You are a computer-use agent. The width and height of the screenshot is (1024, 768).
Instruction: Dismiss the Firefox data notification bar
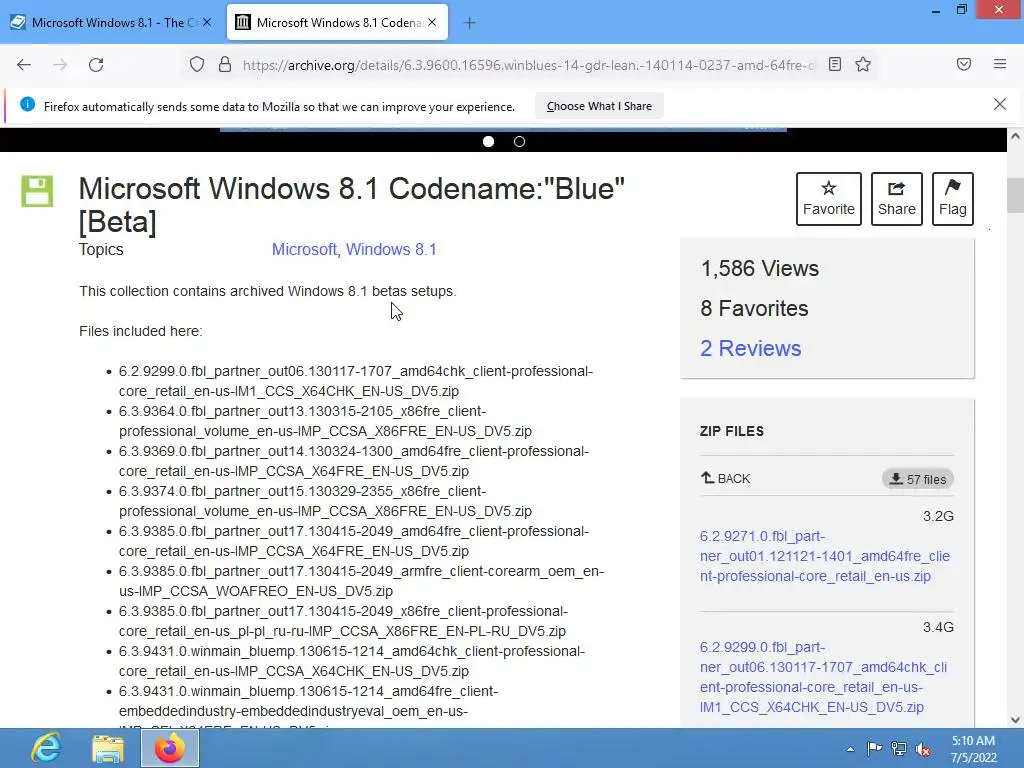coord(999,104)
